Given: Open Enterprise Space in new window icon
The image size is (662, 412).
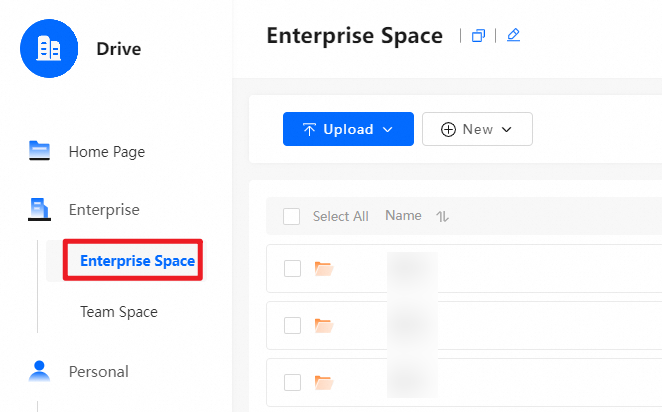Looking at the screenshot, I should (x=478, y=36).
